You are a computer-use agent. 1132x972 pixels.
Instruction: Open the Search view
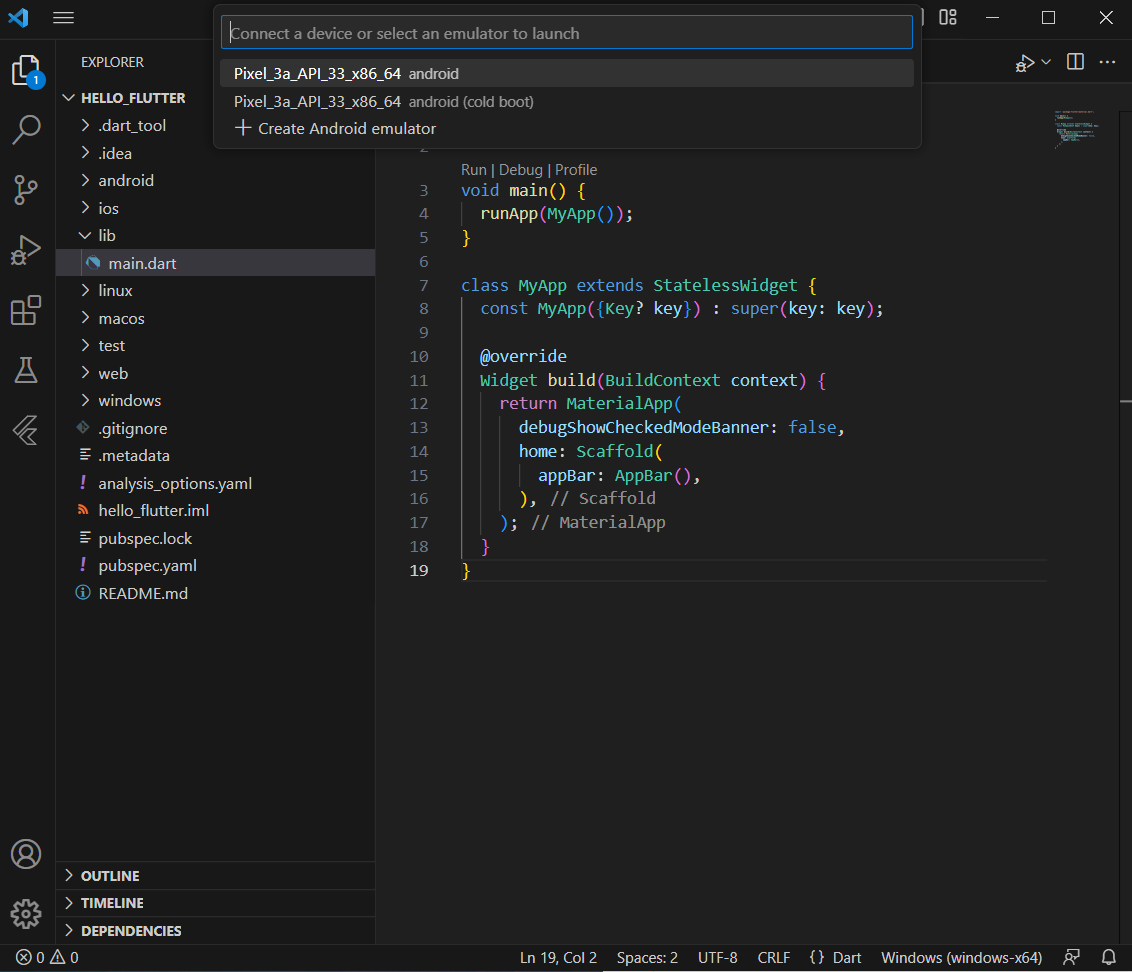pos(27,129)
